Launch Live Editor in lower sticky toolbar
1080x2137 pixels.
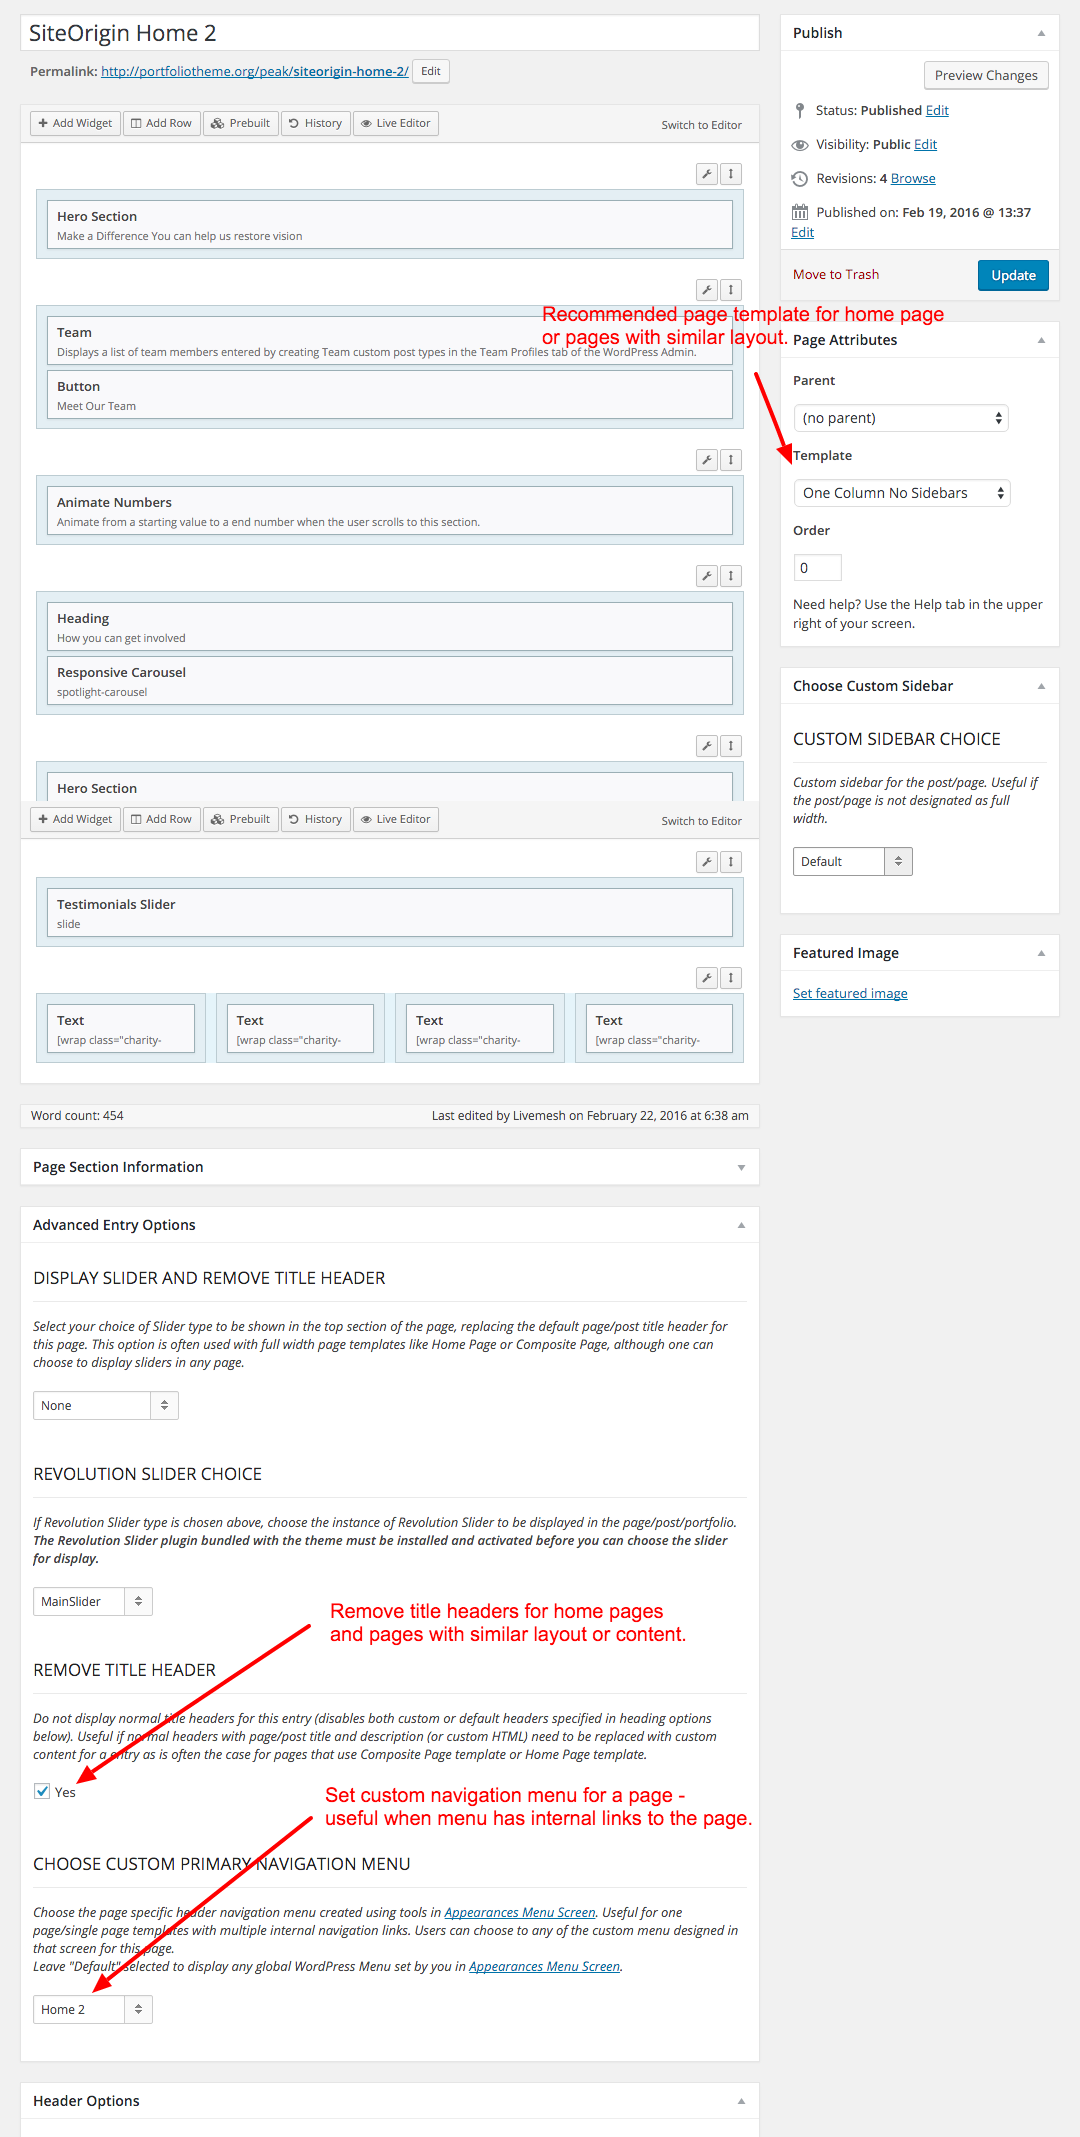[396, 819]
